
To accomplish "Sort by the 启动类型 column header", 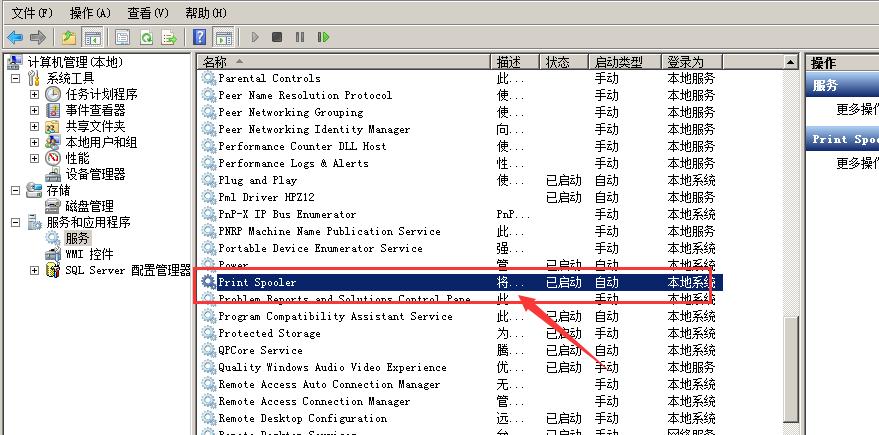I will tap(624, 62).
